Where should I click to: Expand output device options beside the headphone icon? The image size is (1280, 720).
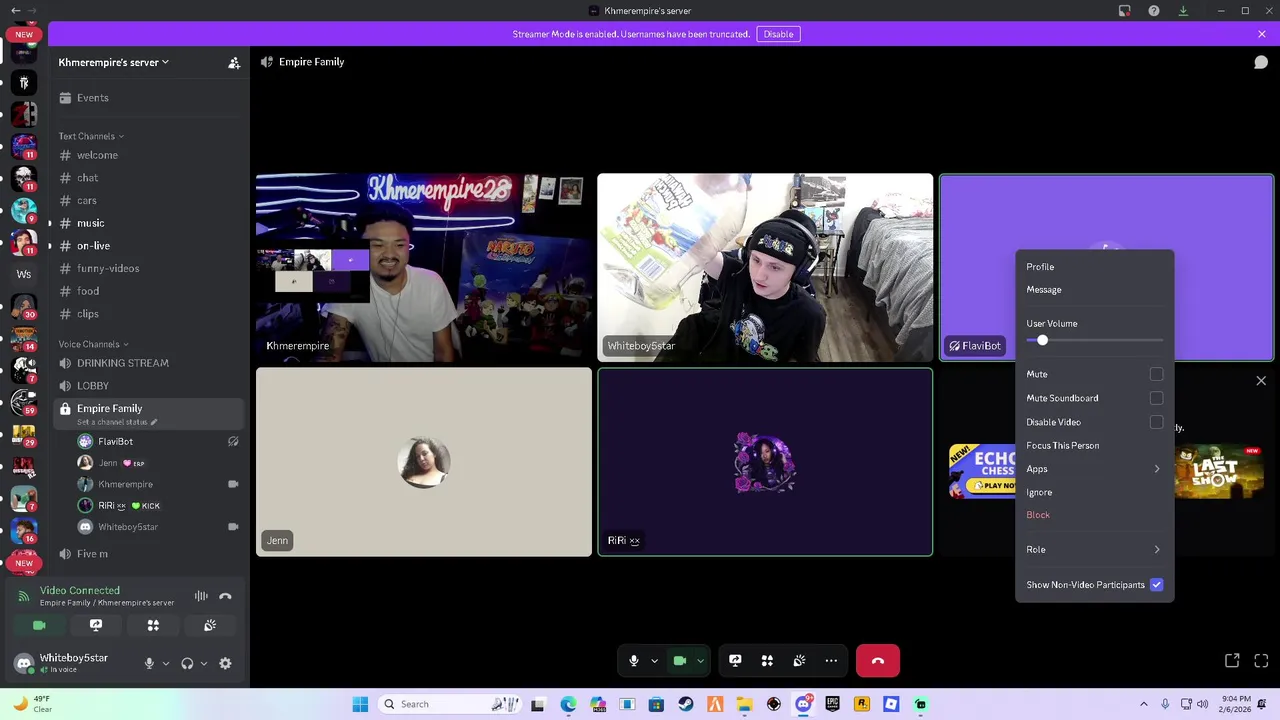point(204,663)
